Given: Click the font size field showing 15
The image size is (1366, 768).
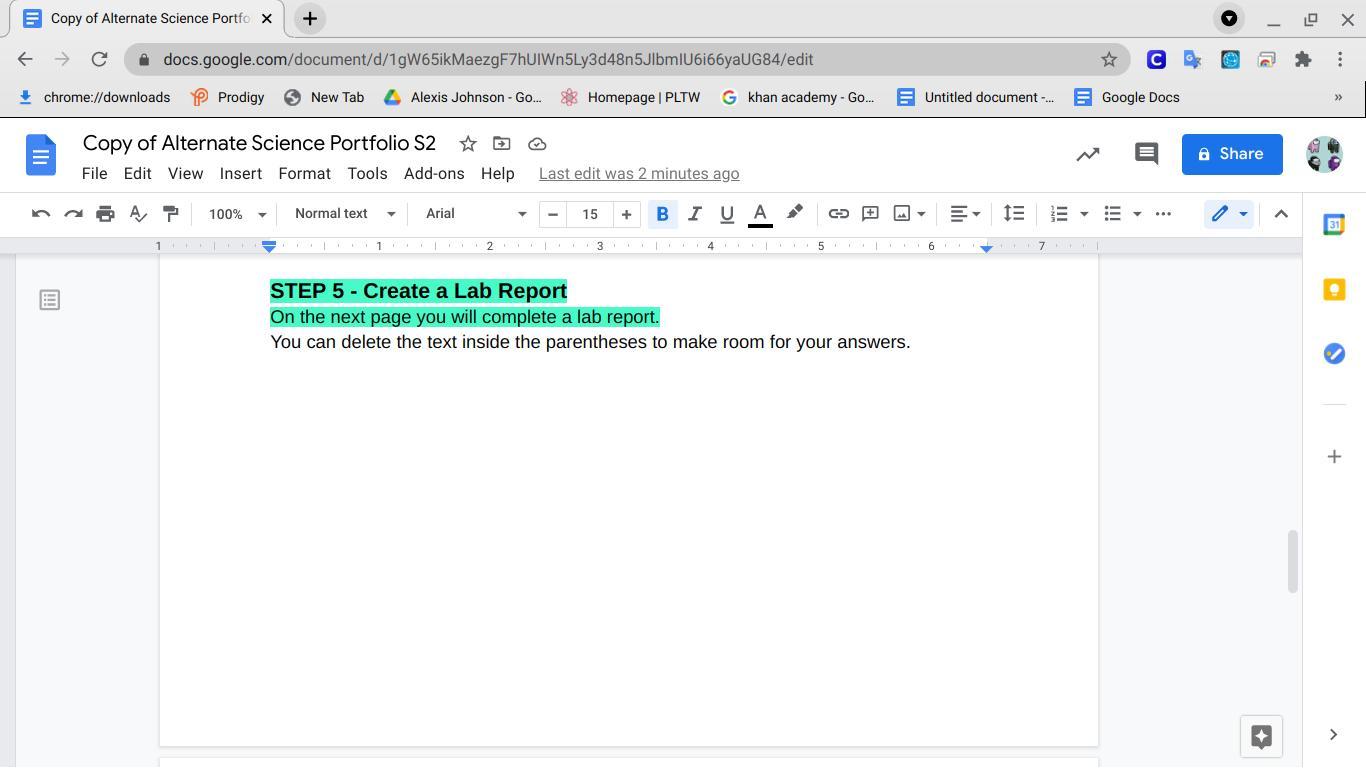Looking at the screenshot, I should pos(590,213).
